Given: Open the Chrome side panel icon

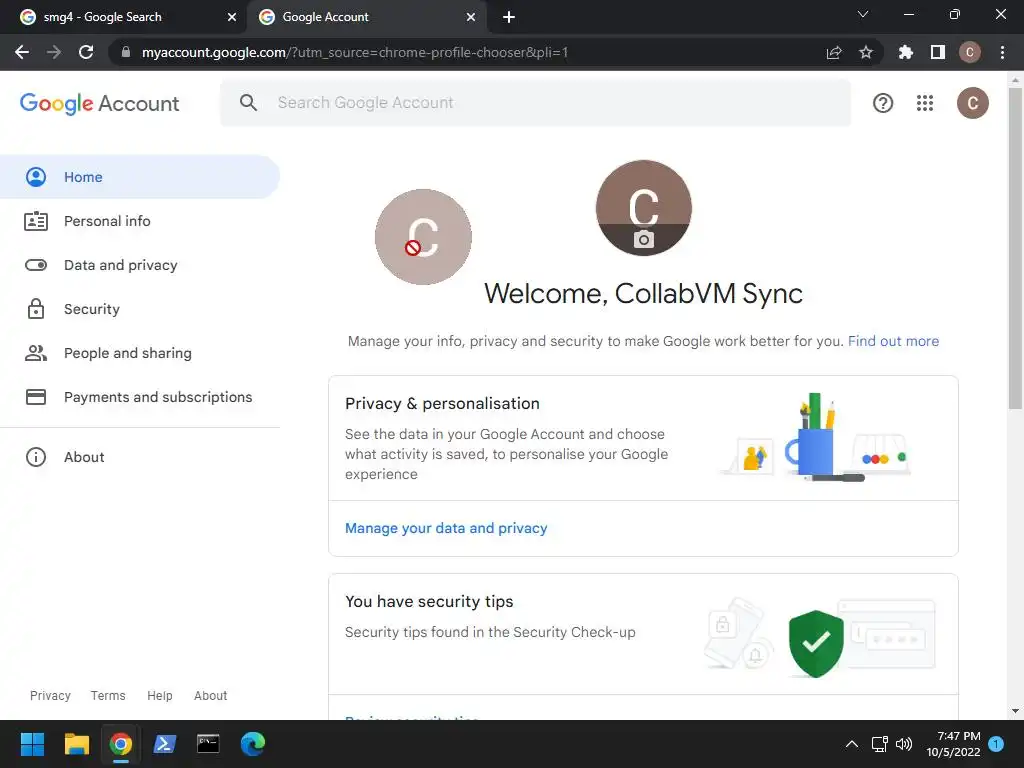Looking at the screenshot, I should click(938, 52).
